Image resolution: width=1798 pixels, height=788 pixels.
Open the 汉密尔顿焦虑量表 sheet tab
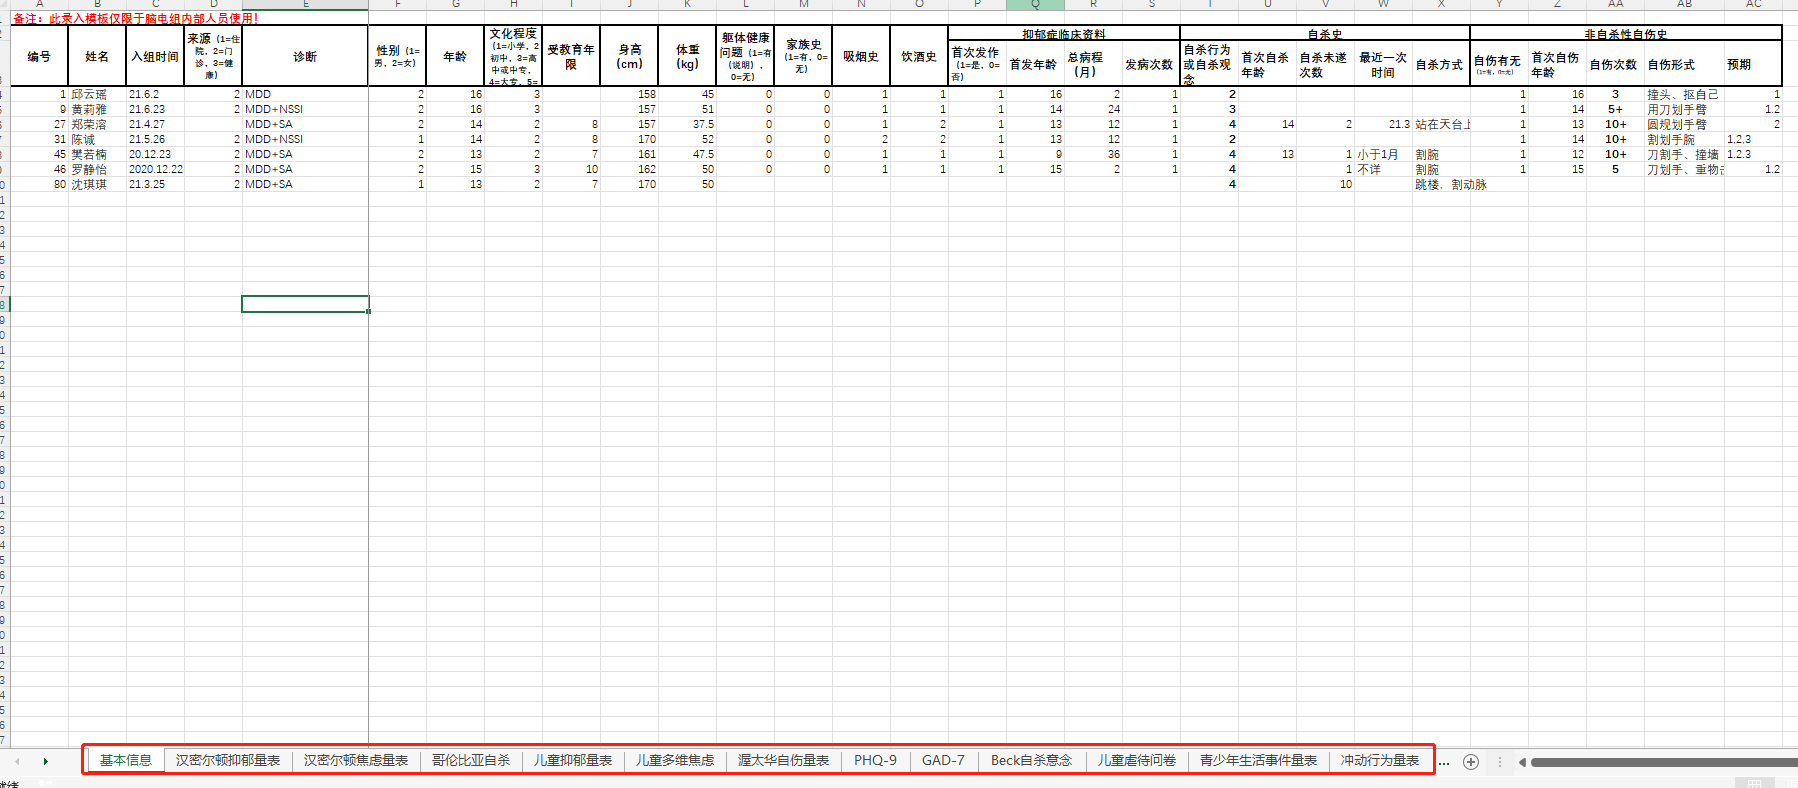(x=356, y=760)
